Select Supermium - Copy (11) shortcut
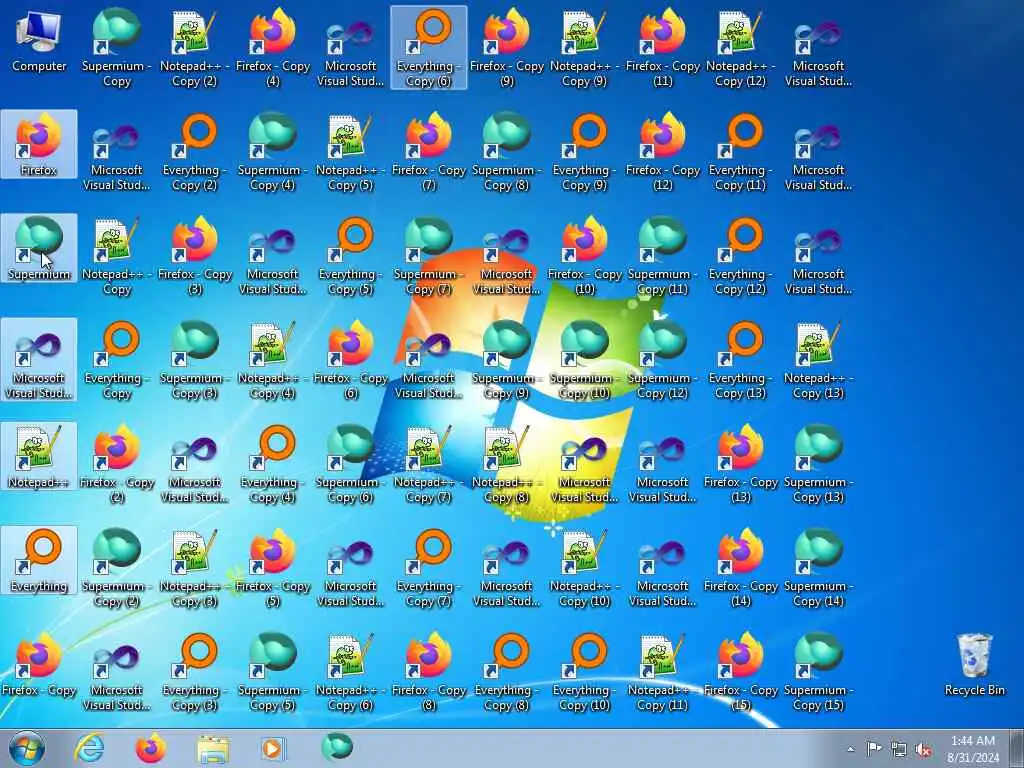The width and height of the screenshot is (1024, 768). (x=662, y=256)
